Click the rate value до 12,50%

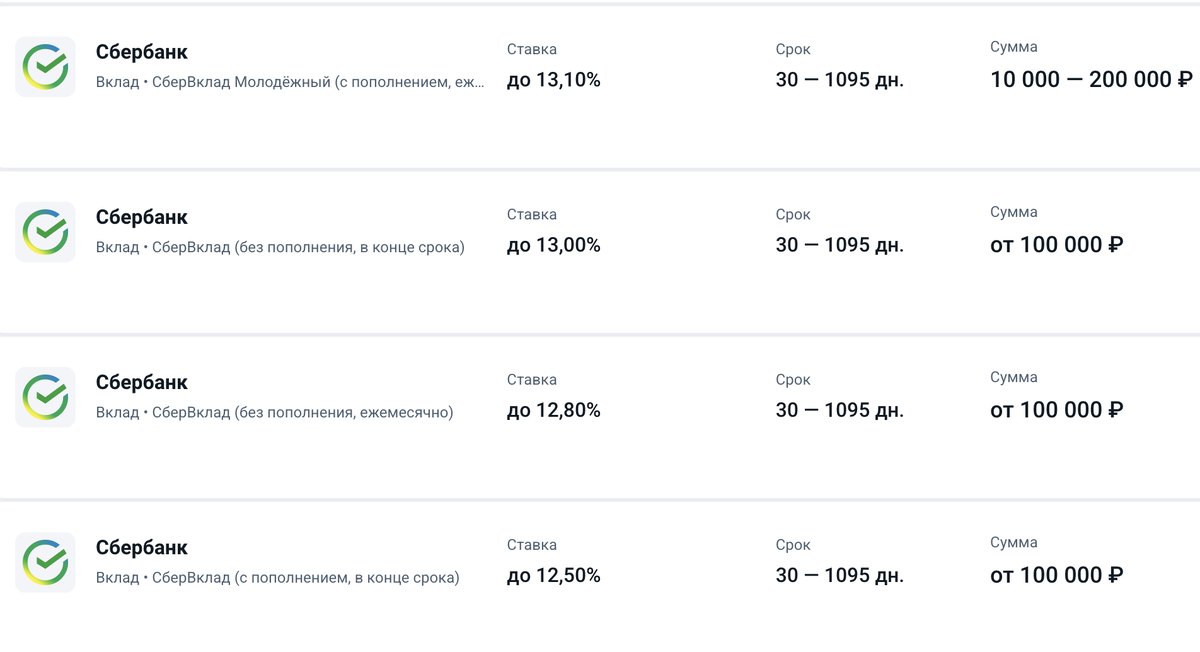[554, 575]
